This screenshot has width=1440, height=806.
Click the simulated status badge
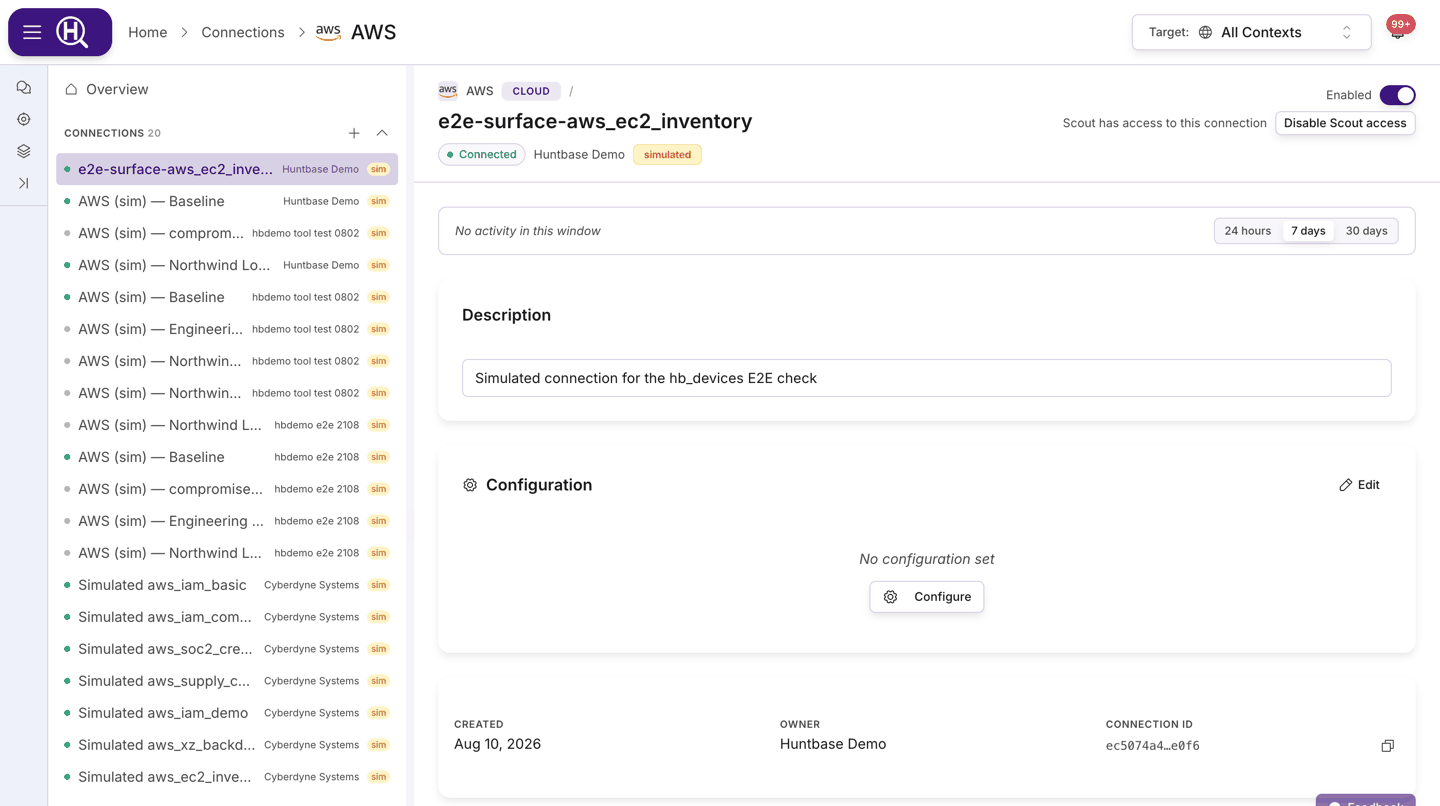pyautogui.click(x=667, y=155)
